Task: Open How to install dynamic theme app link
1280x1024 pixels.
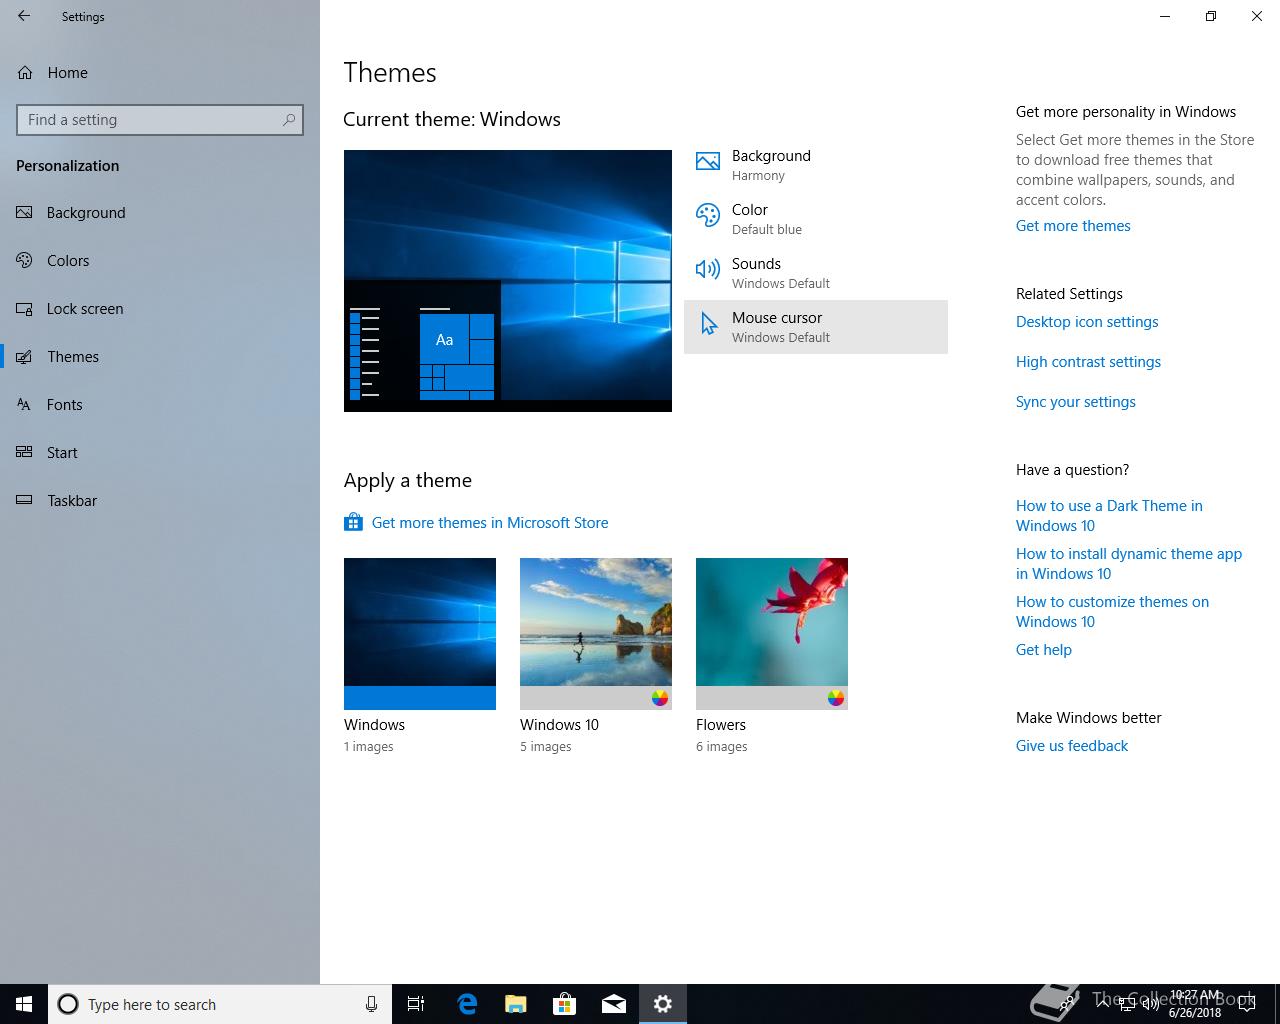Action: click(1129, 564)
